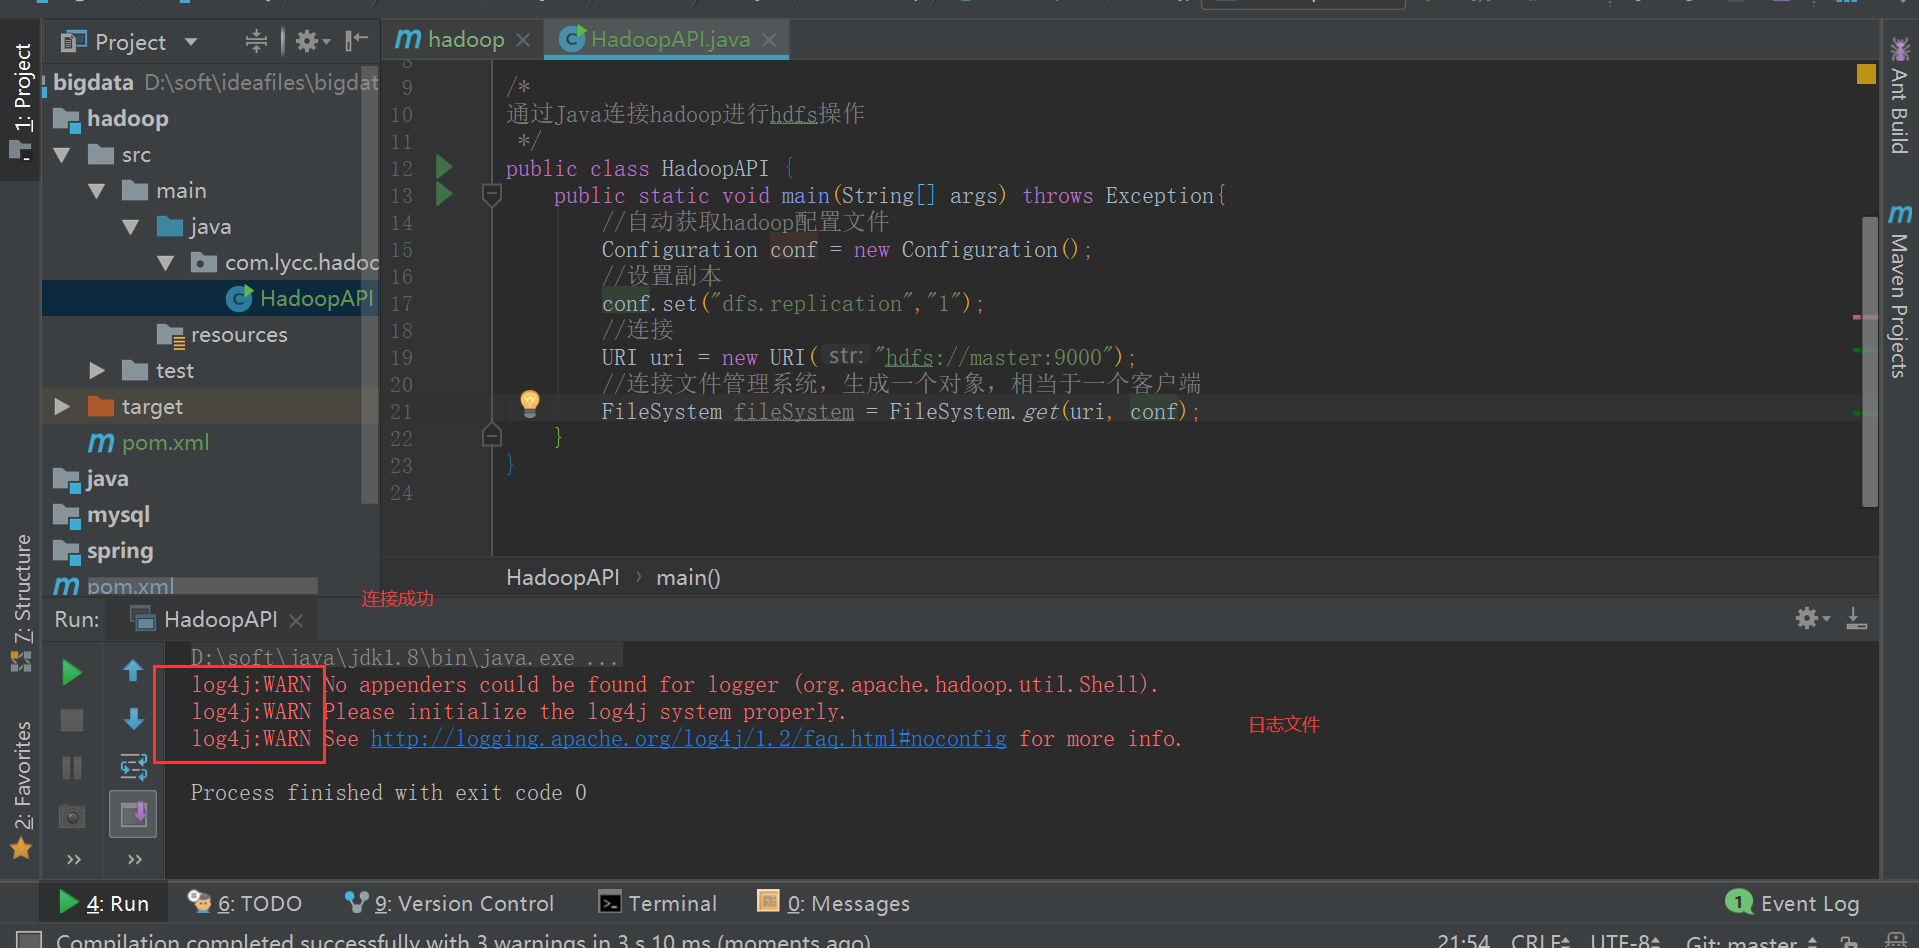This screenshot has height=948, width=1919.
Task: Rerun HadoopAPI with the green play button
Action: tap(72, 672)
